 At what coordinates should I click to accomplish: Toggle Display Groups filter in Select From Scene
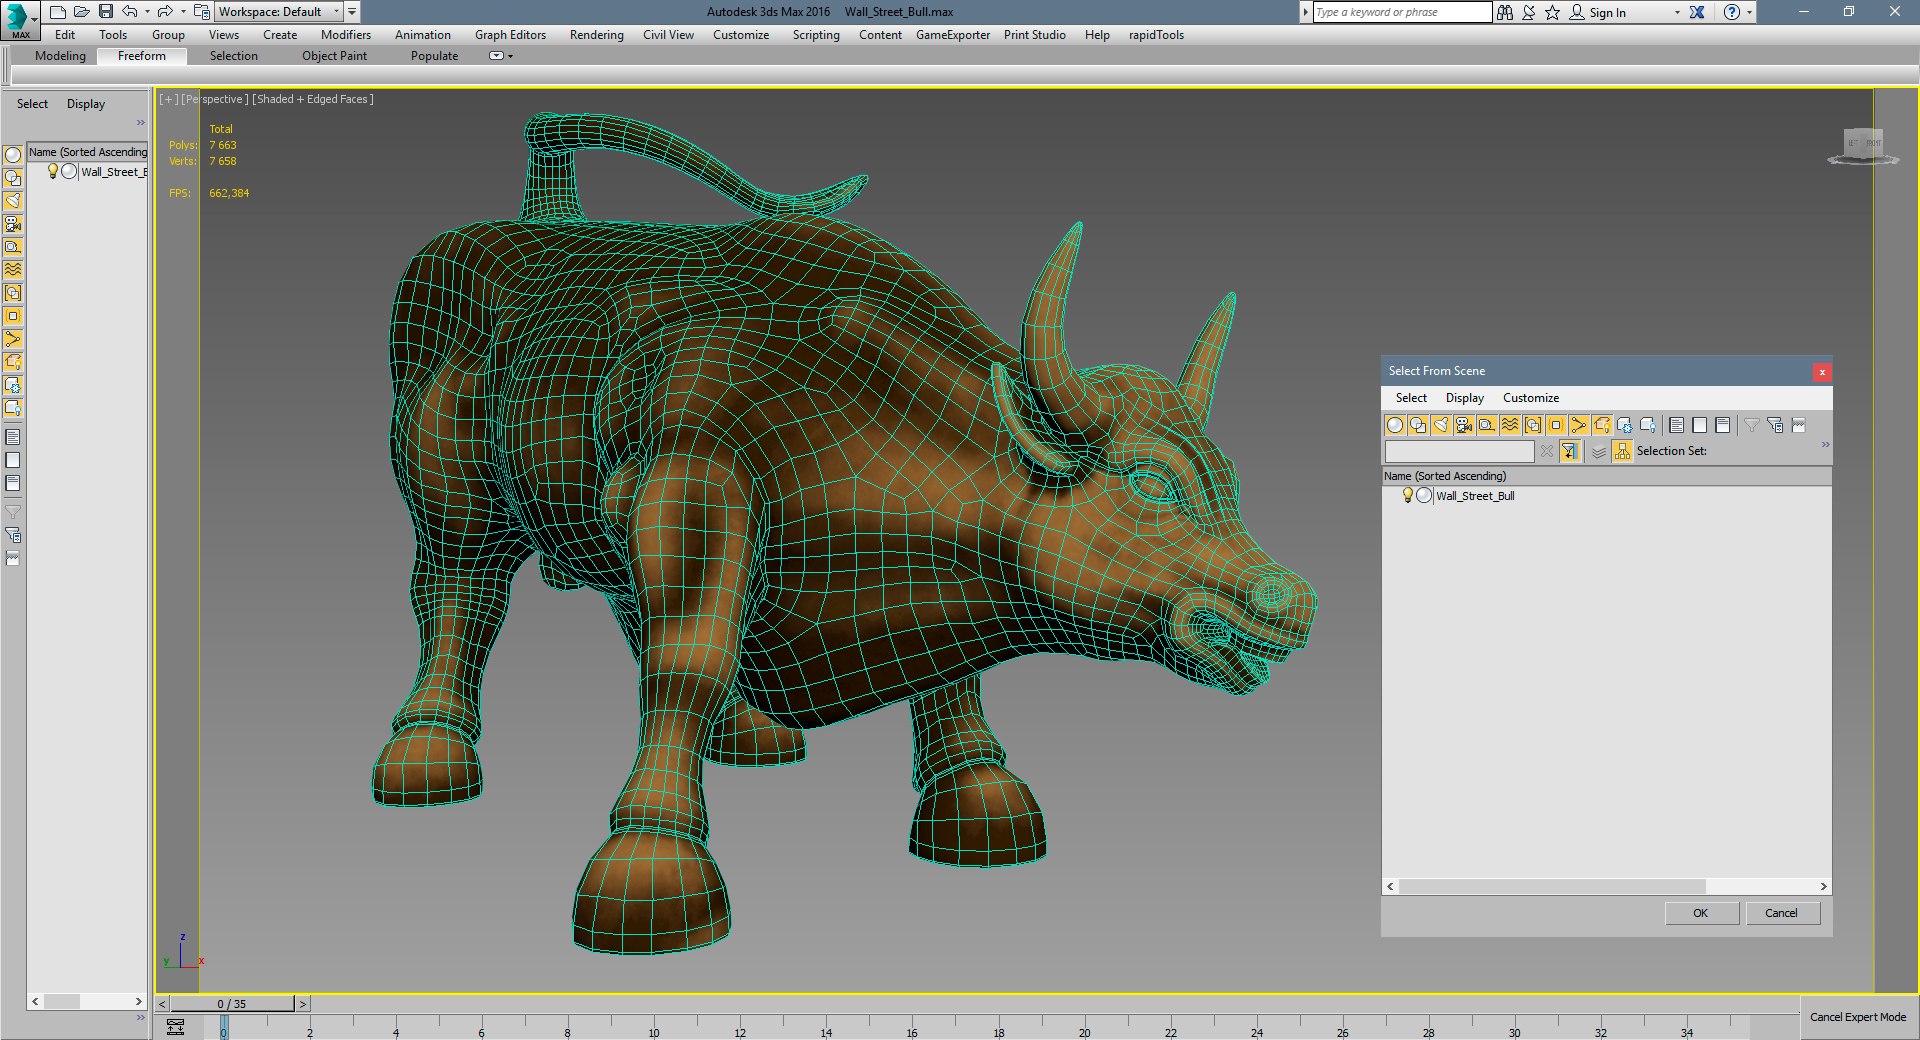click(1533, 425)
